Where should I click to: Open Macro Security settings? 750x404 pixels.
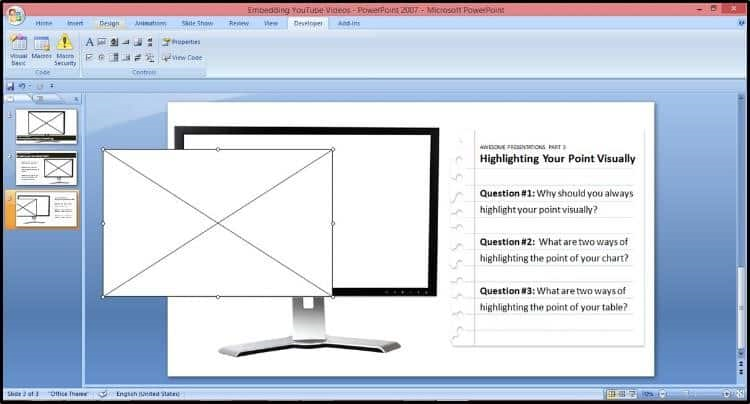pyautogui.click(x=65, y=49)
